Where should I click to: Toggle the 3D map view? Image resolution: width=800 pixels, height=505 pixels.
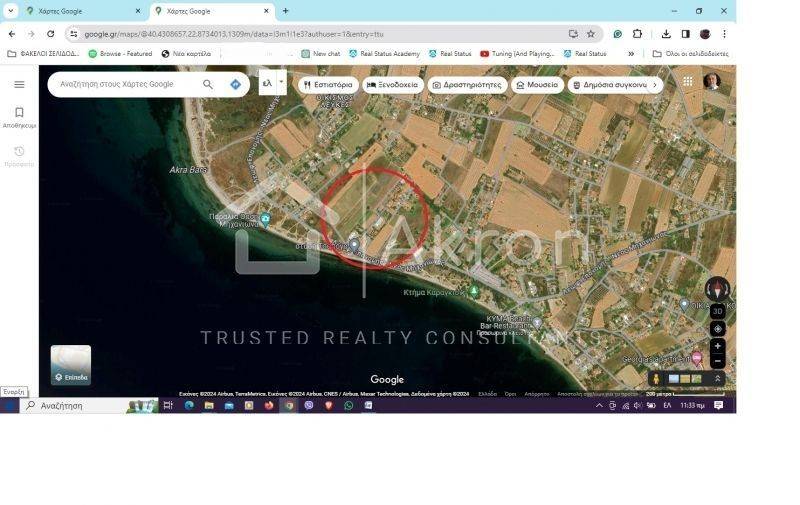717,311
